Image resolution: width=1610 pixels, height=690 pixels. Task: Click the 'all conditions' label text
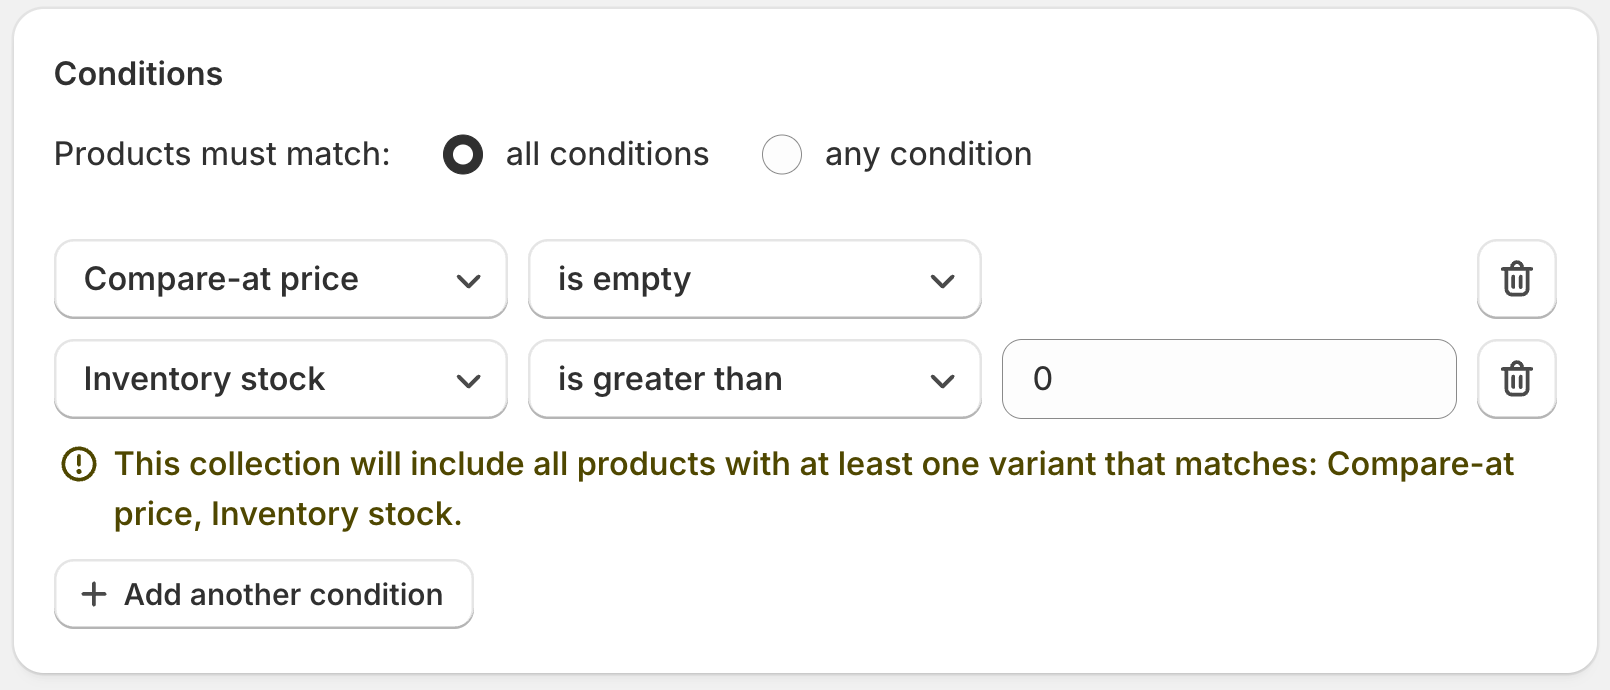607,154
